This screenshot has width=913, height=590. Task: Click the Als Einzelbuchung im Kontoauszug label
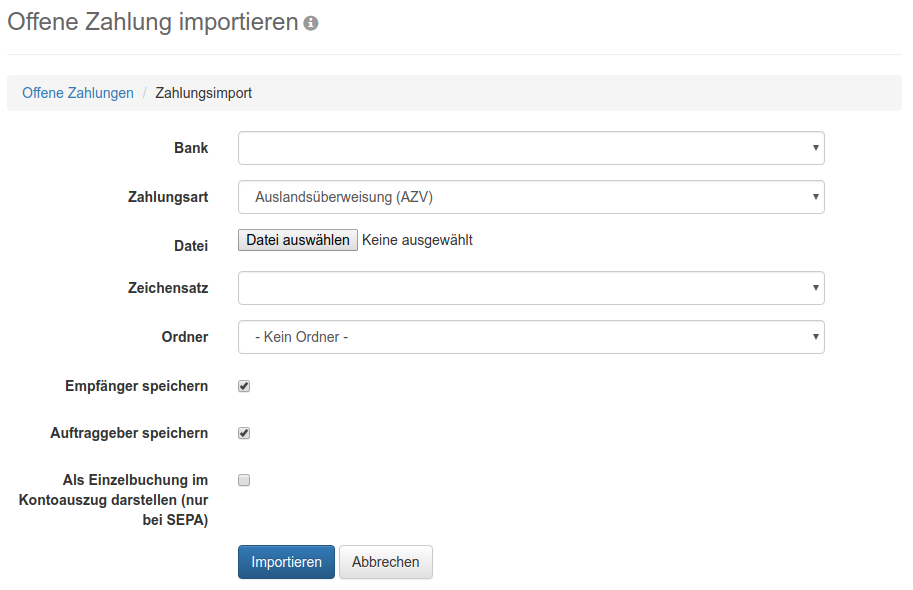113,500
